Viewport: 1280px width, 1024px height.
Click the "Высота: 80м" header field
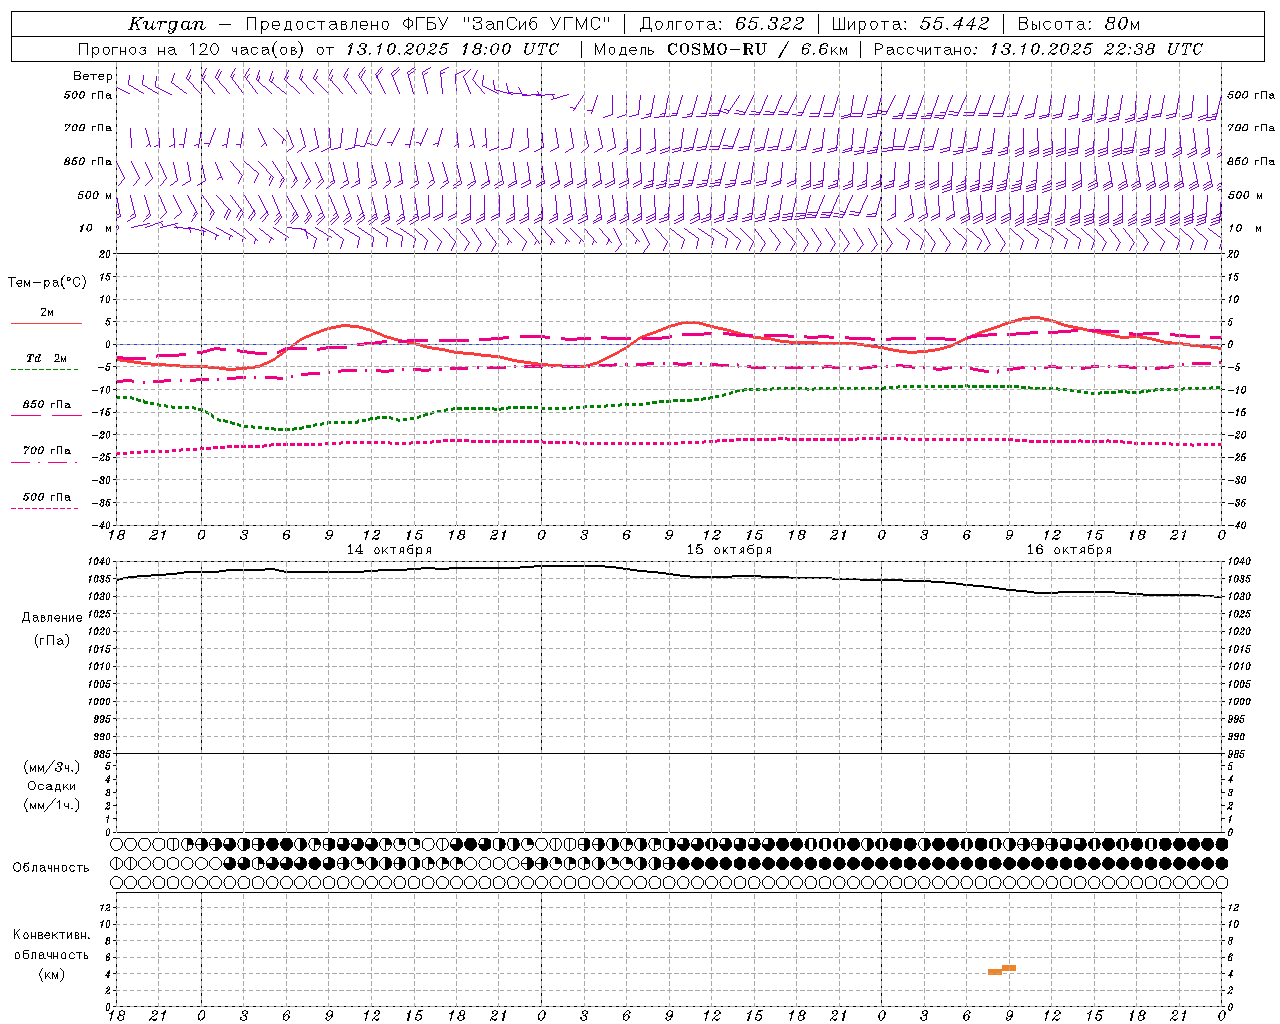[x=1078, y=24]
